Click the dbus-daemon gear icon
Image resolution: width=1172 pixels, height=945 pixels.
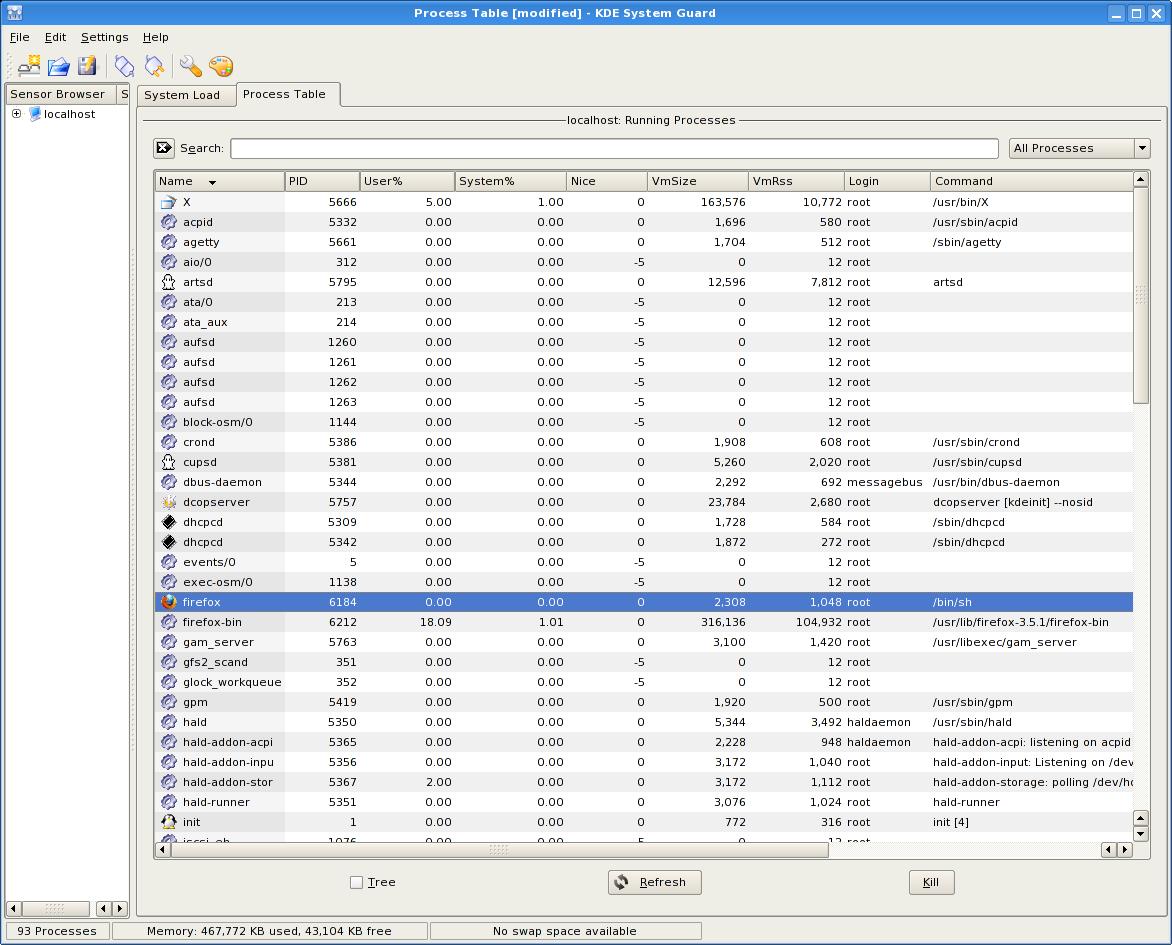(x=169, y=482)
